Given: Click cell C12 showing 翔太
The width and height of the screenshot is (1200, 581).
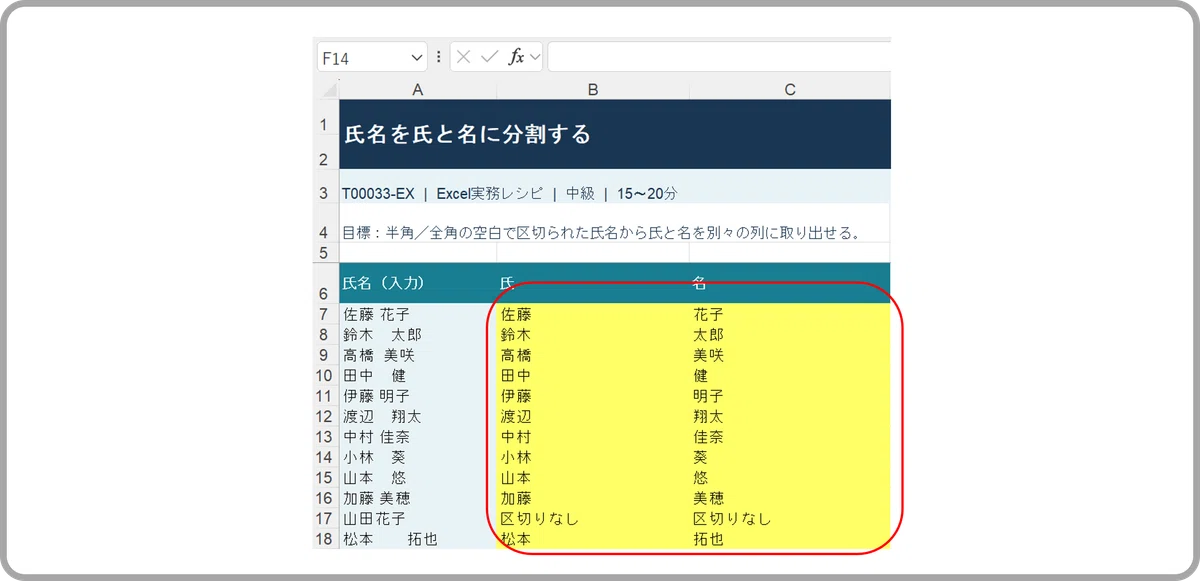Looking at the screenshot, I should click(x=790, y=416).
